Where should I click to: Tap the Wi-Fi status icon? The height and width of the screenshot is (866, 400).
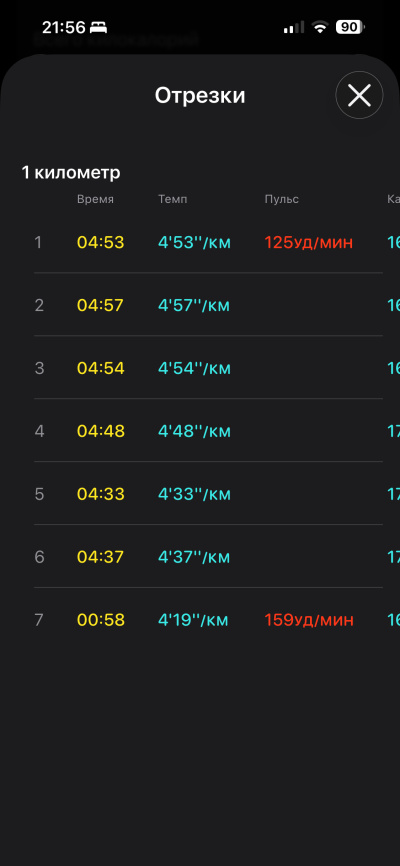coord(319,27)
